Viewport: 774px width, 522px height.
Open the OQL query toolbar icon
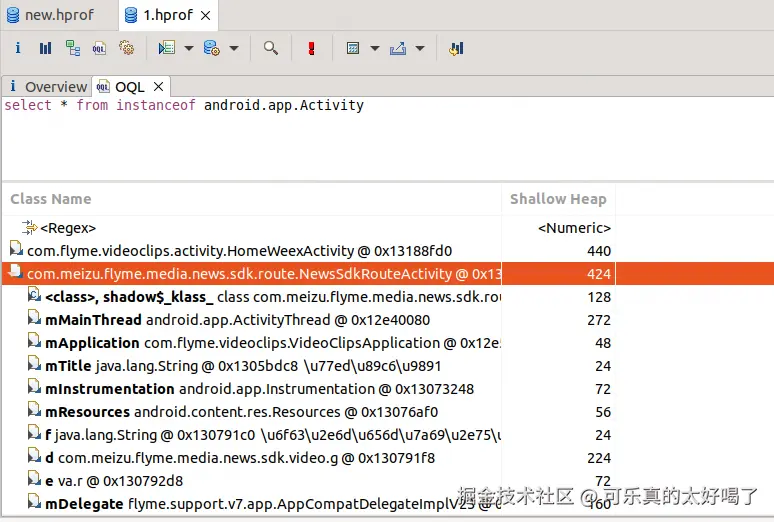[99, 48]
